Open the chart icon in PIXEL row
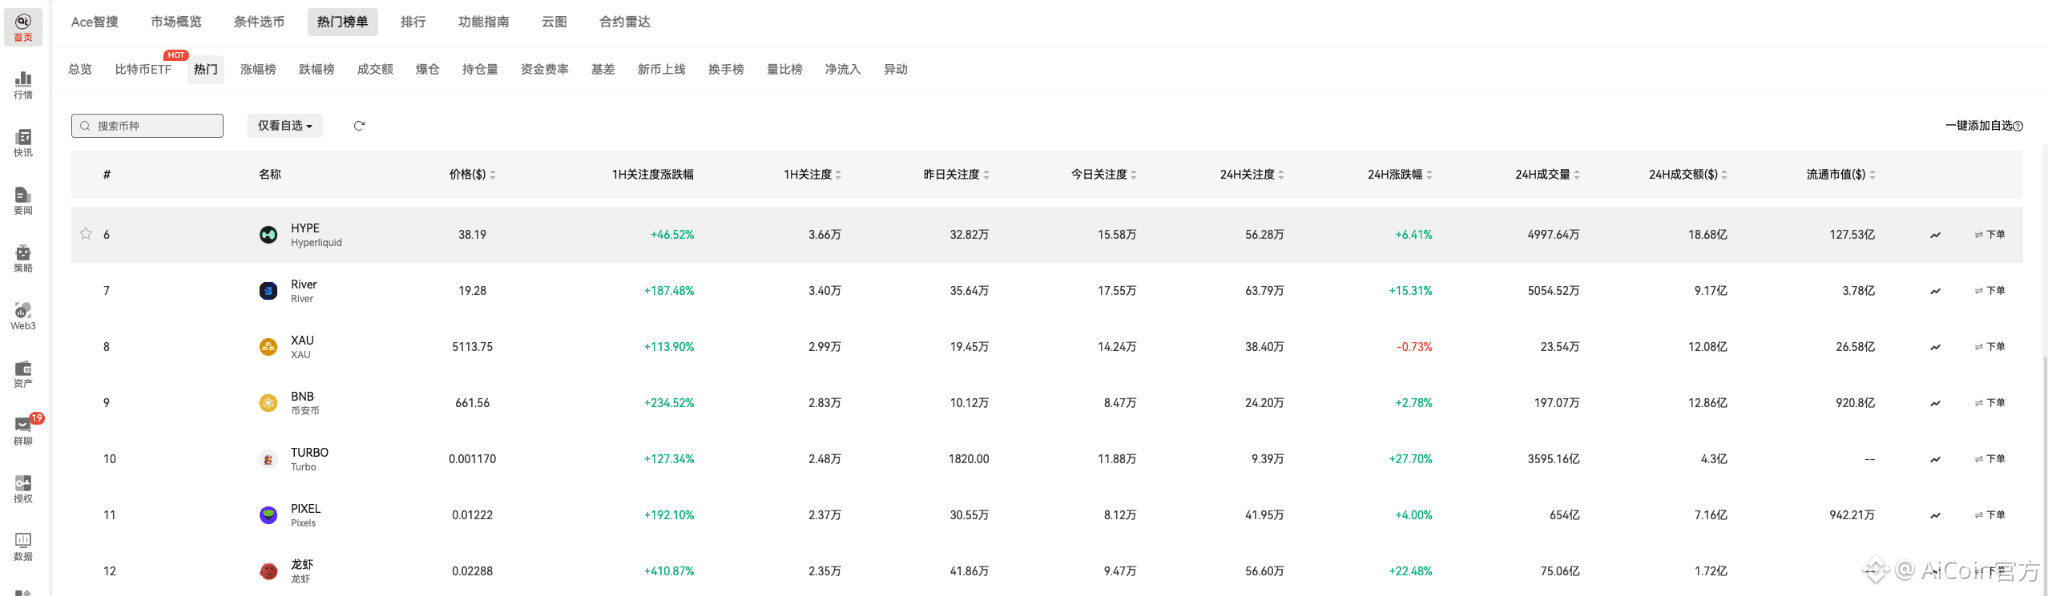The image size is (2048, 596). pos(1935,515)
